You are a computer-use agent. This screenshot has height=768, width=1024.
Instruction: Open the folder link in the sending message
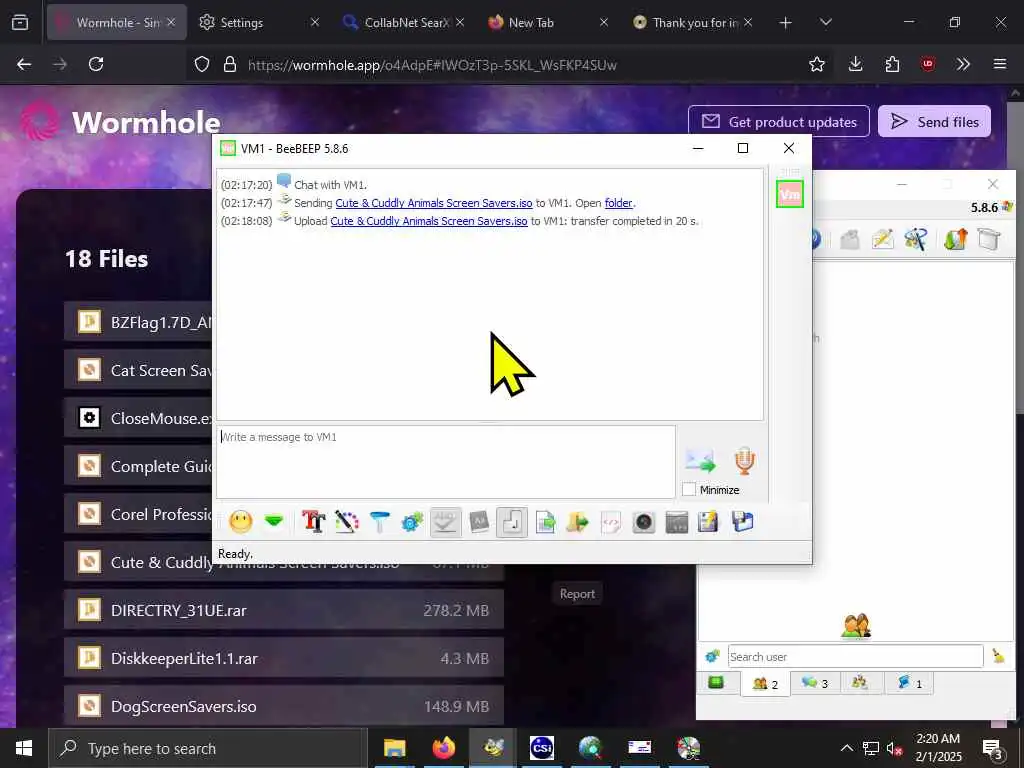coord(618,203)
